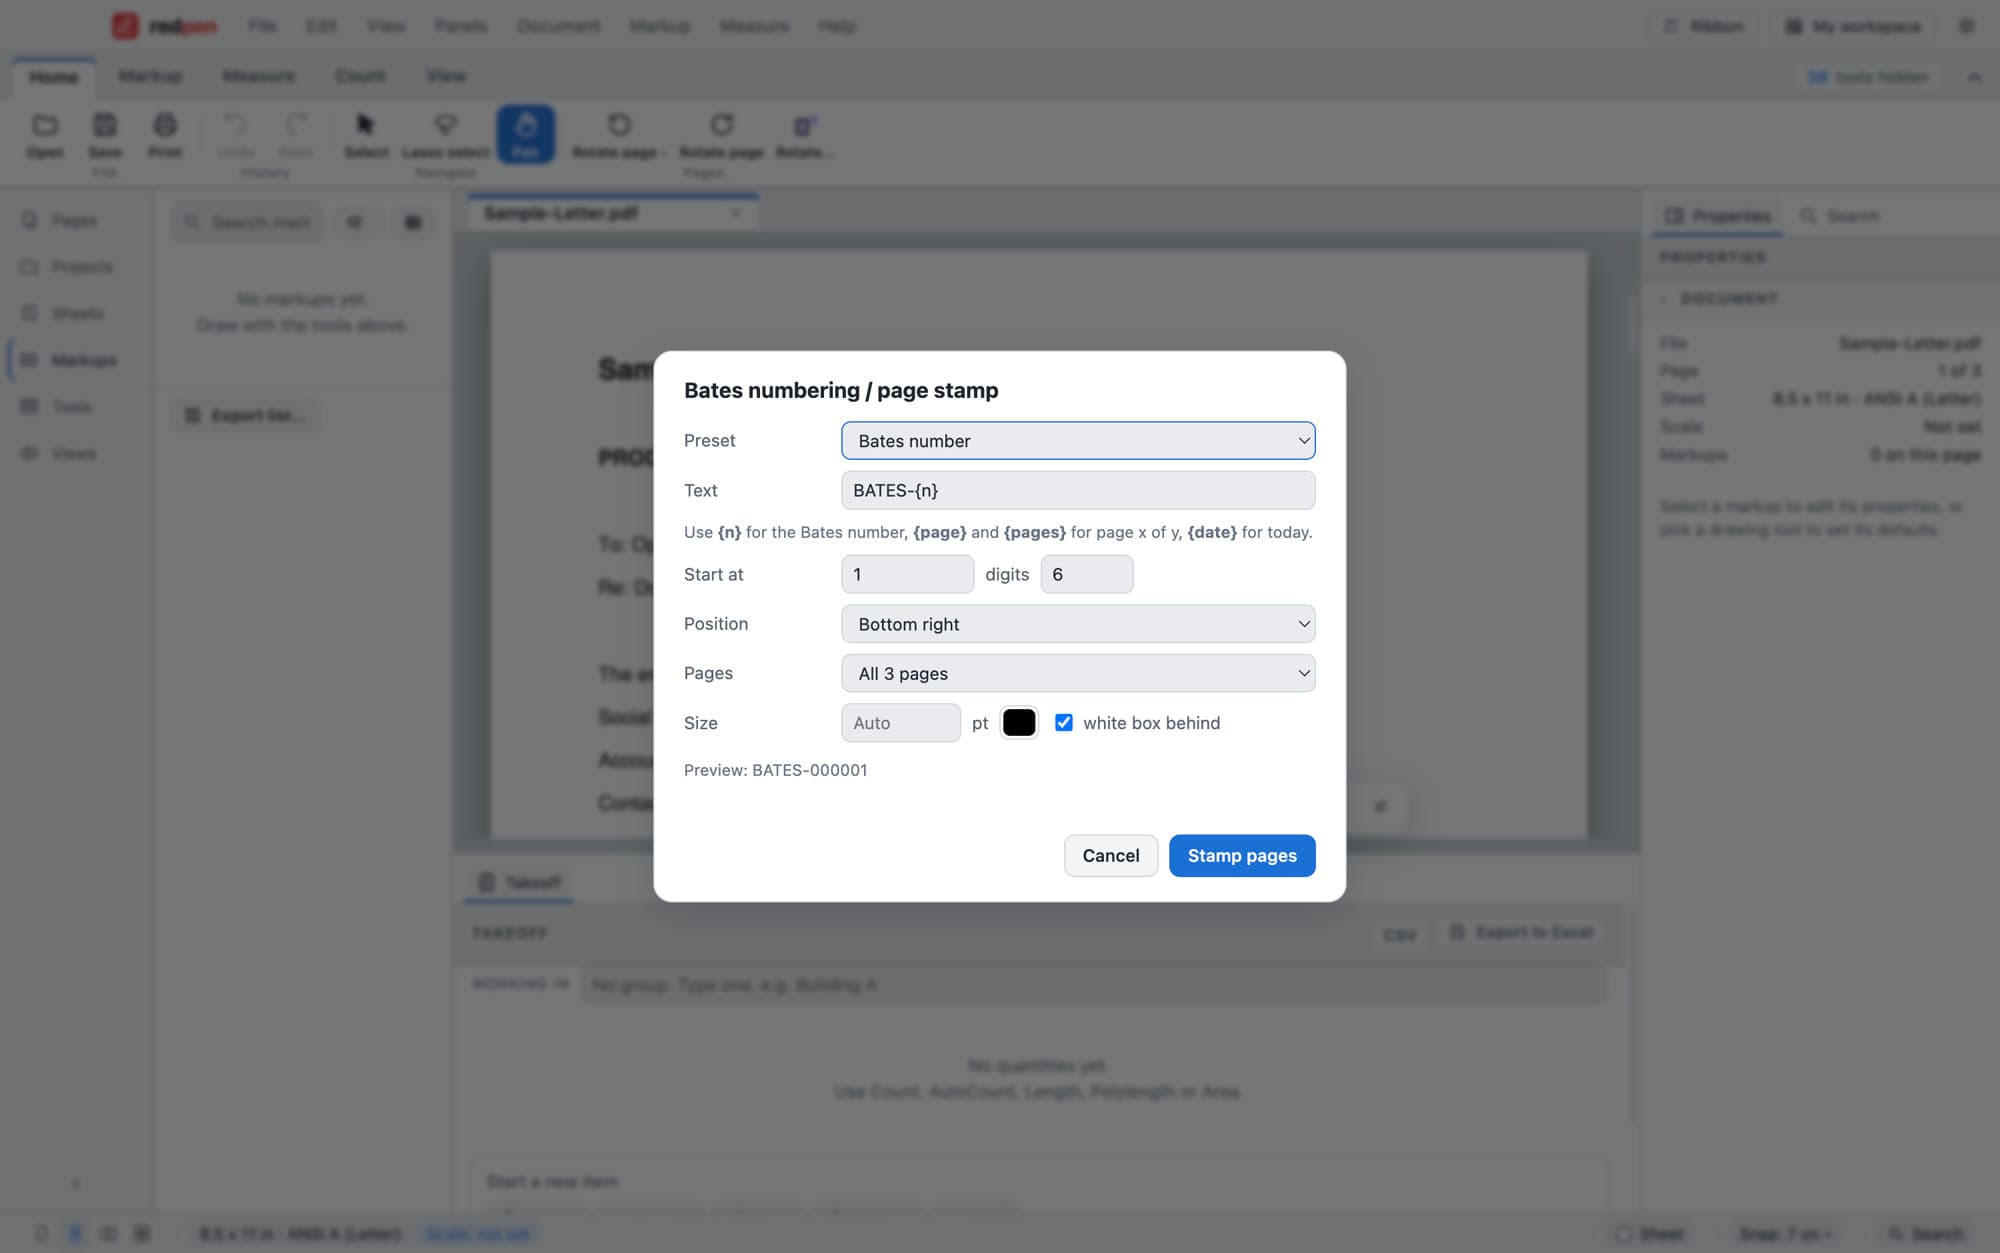The height and width of the screenshot is (1253, 2000).
Task: Cancel the Bates numbering dialog
Action: pos(1110,855)
